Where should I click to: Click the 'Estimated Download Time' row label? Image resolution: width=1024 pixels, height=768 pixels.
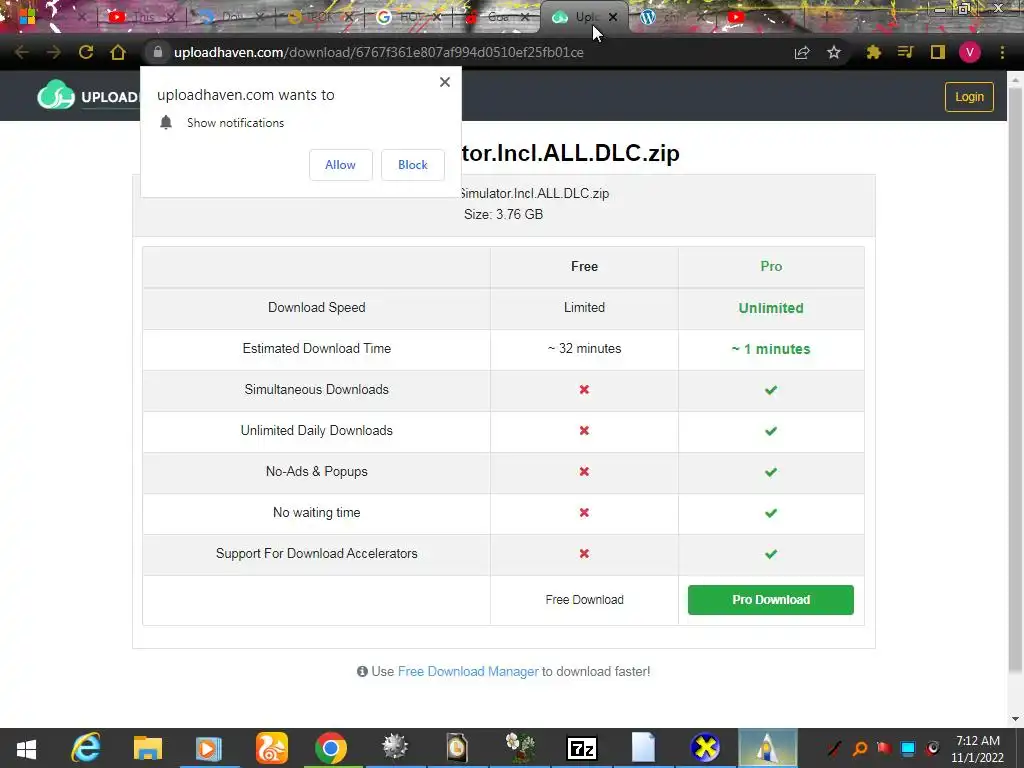click(x=317, y=349)
